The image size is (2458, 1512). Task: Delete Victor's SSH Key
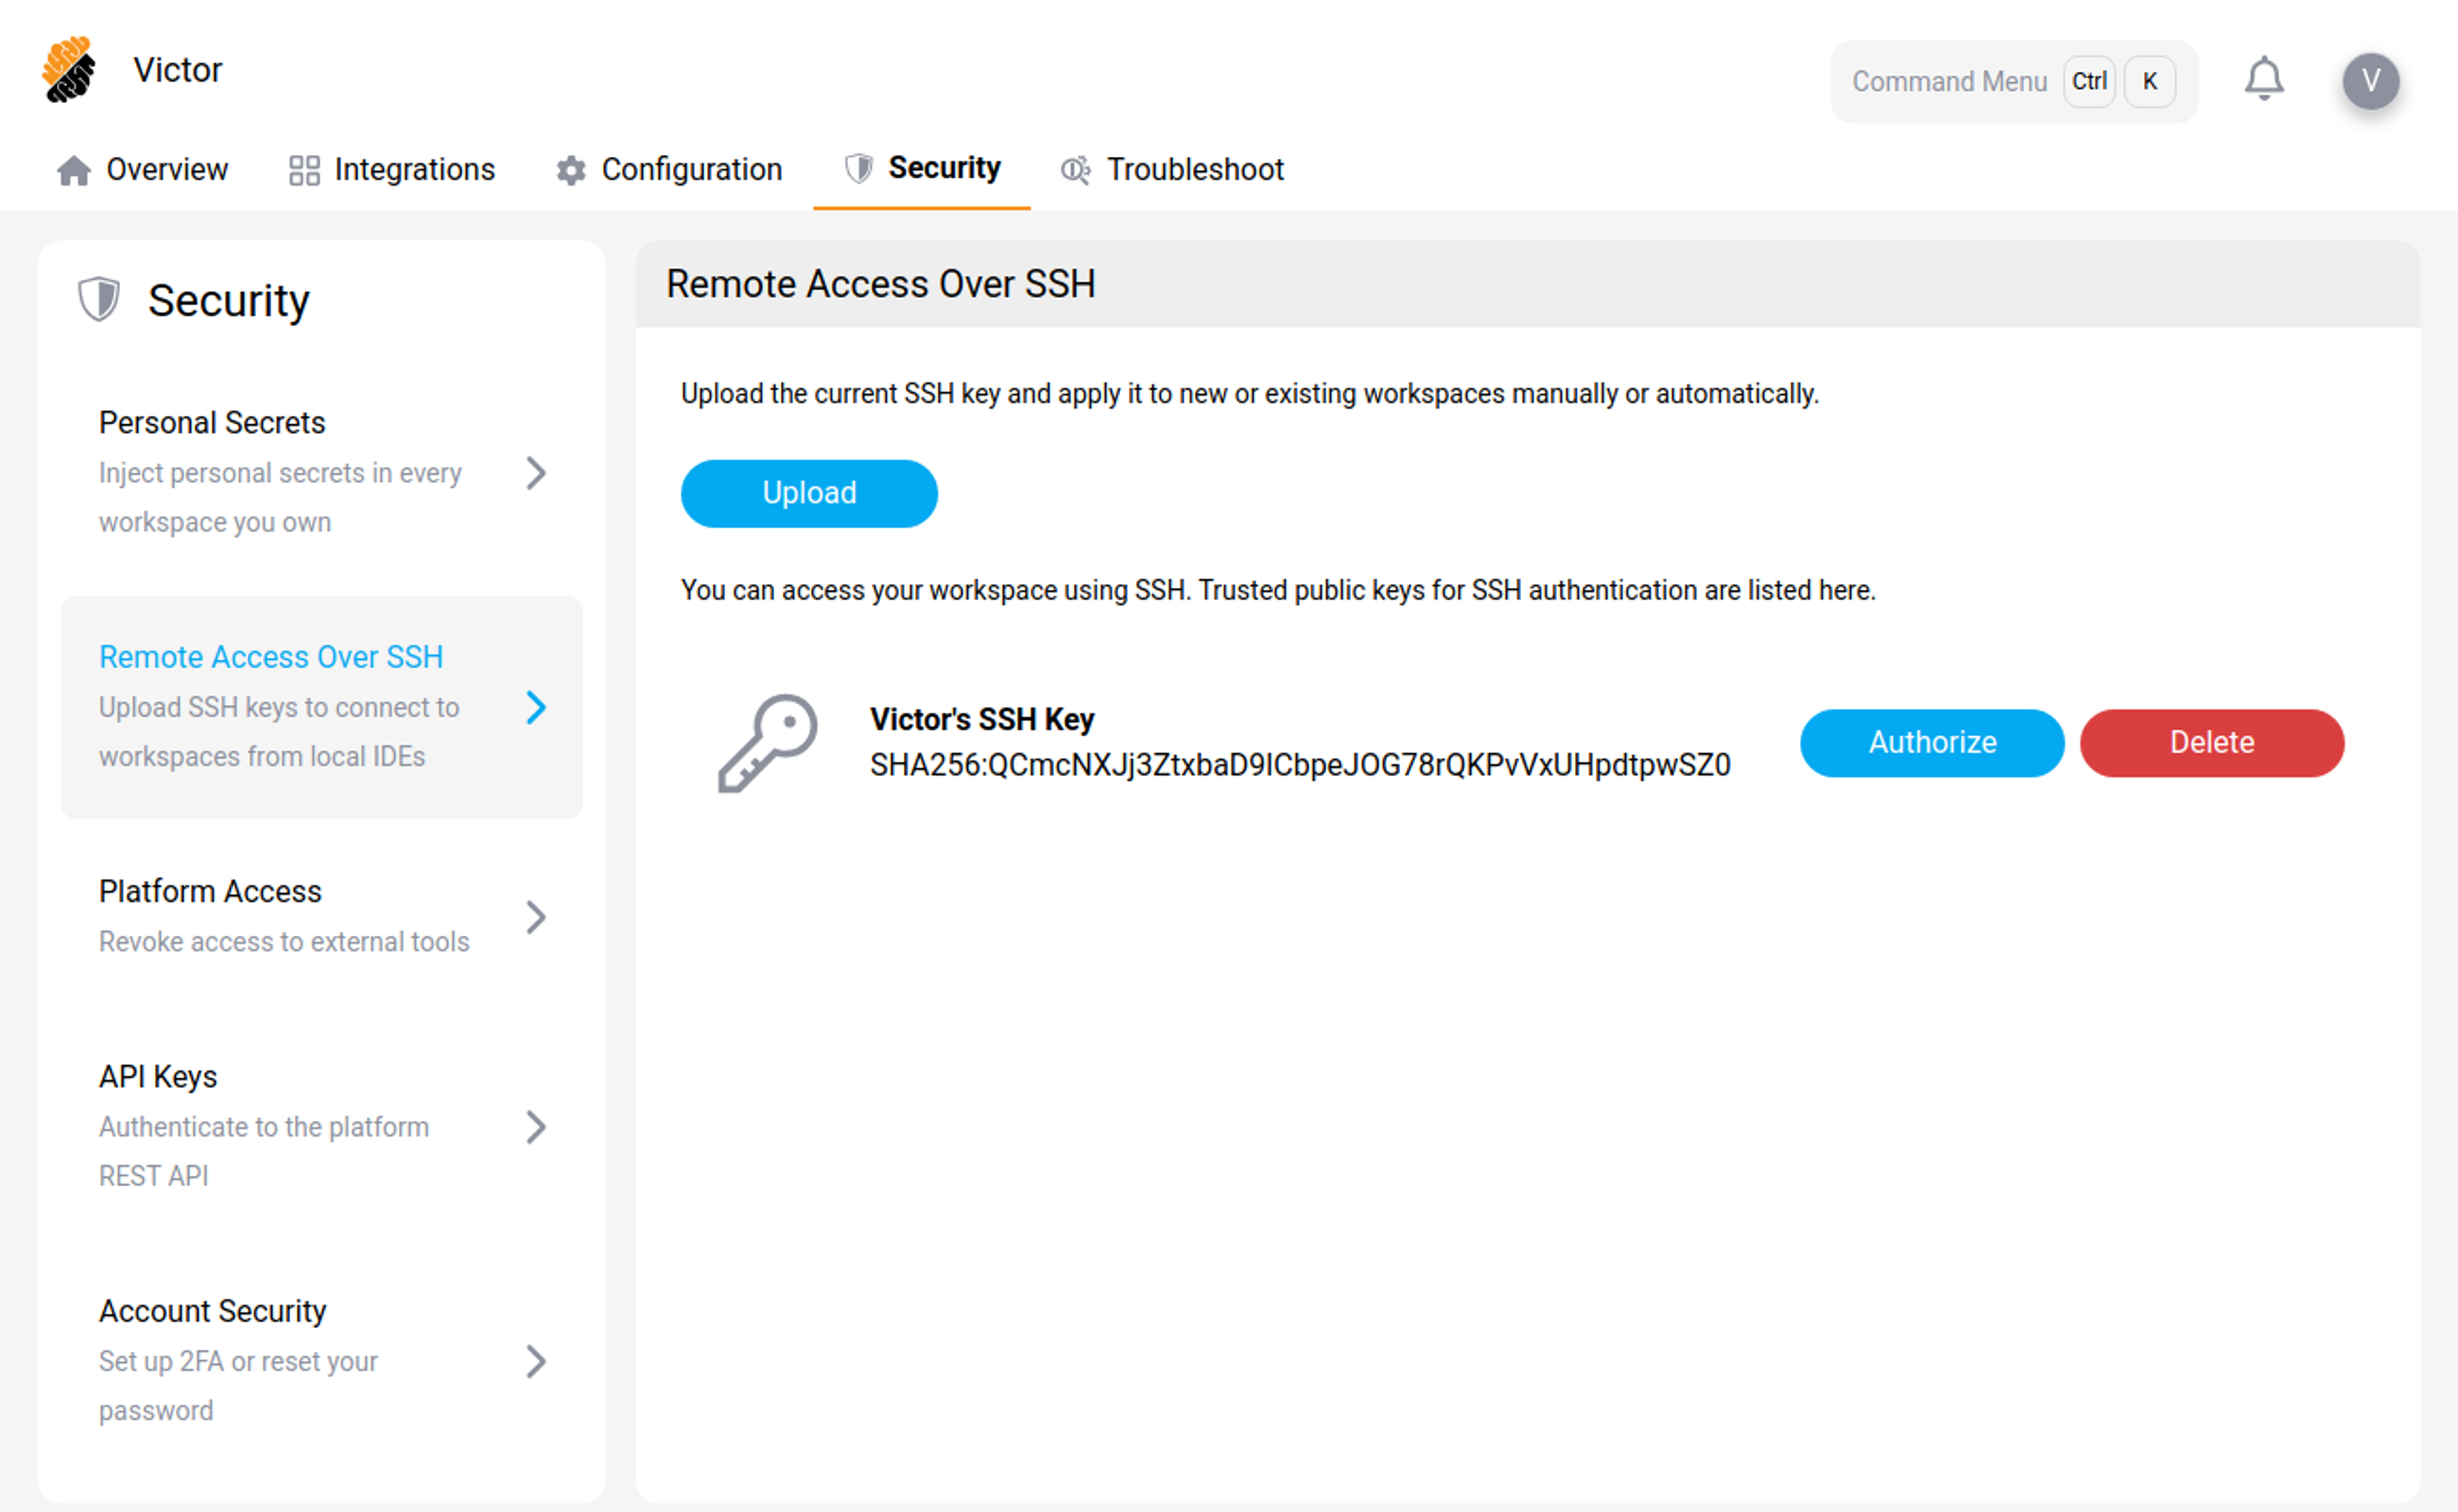click(x=2211, y=742)
